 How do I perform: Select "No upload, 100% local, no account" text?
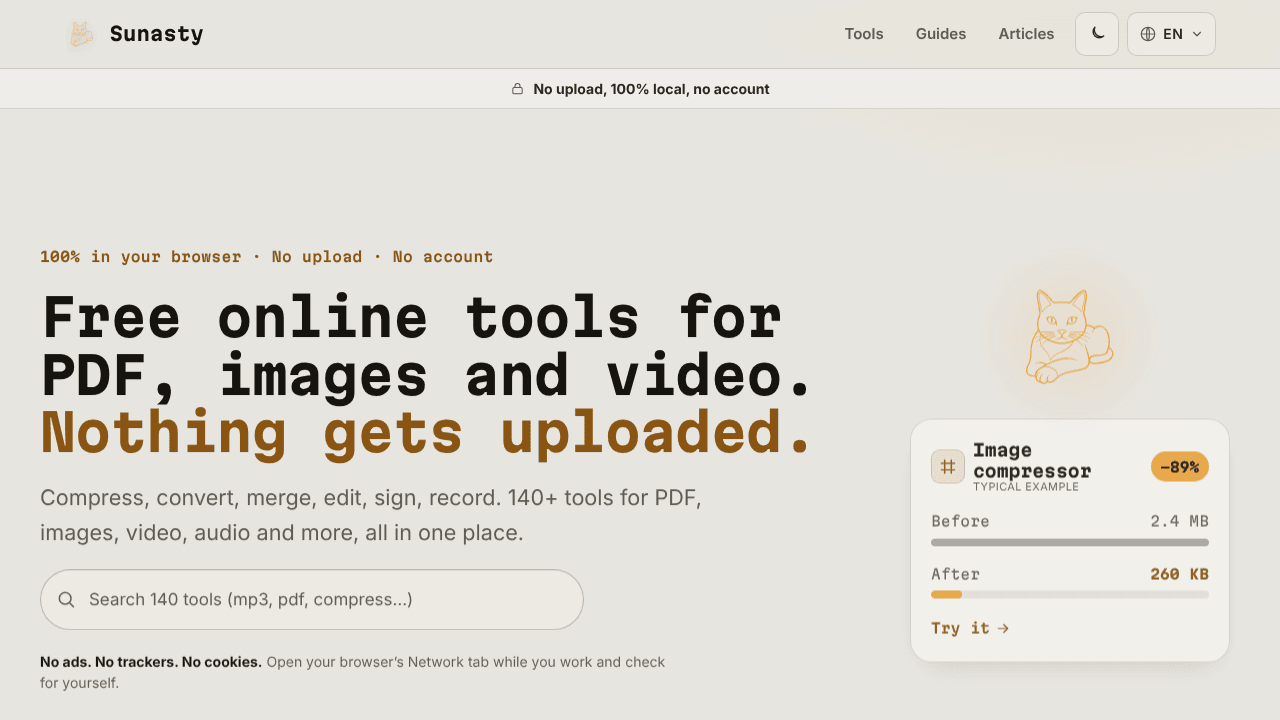point(651,89)
